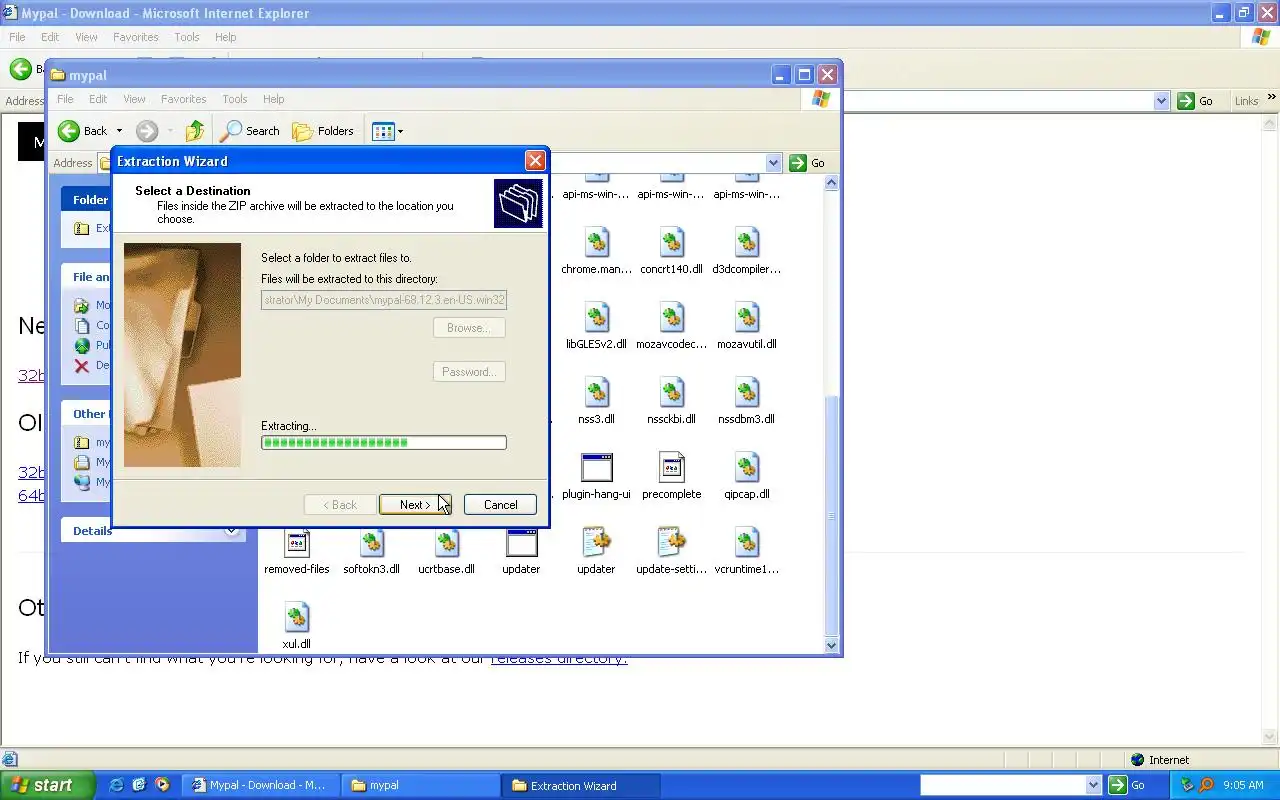Open Edit menu in Internet Explorer

(50, 37)
